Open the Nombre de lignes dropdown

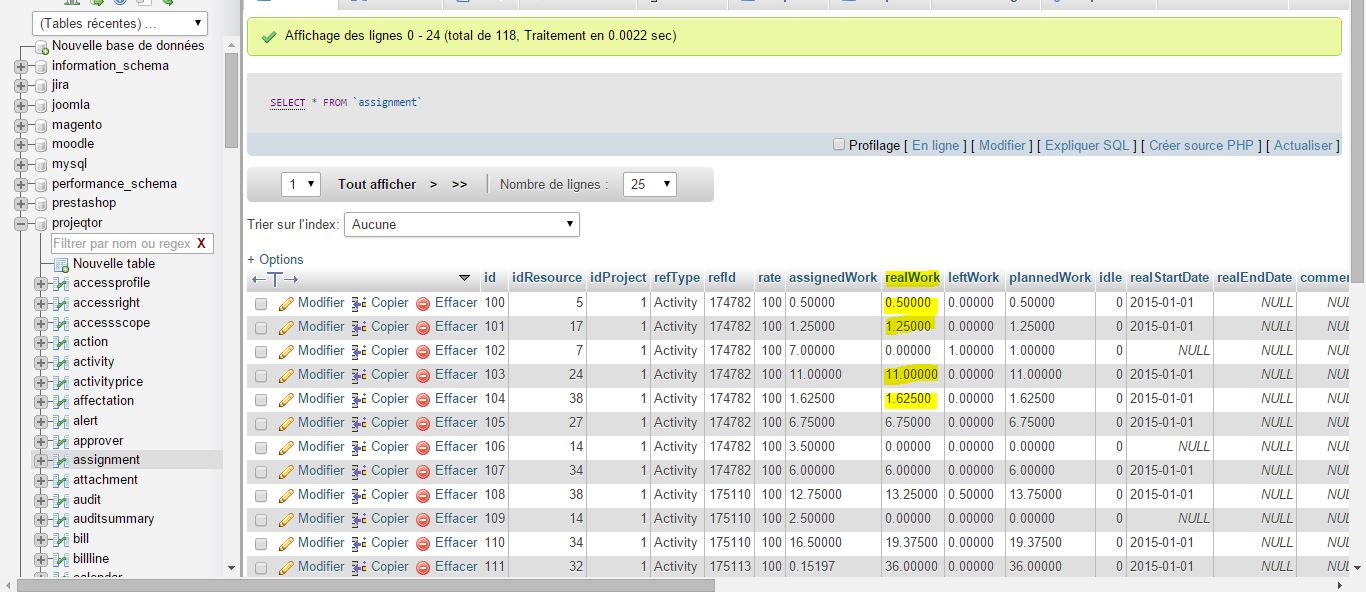click(649, 185)
